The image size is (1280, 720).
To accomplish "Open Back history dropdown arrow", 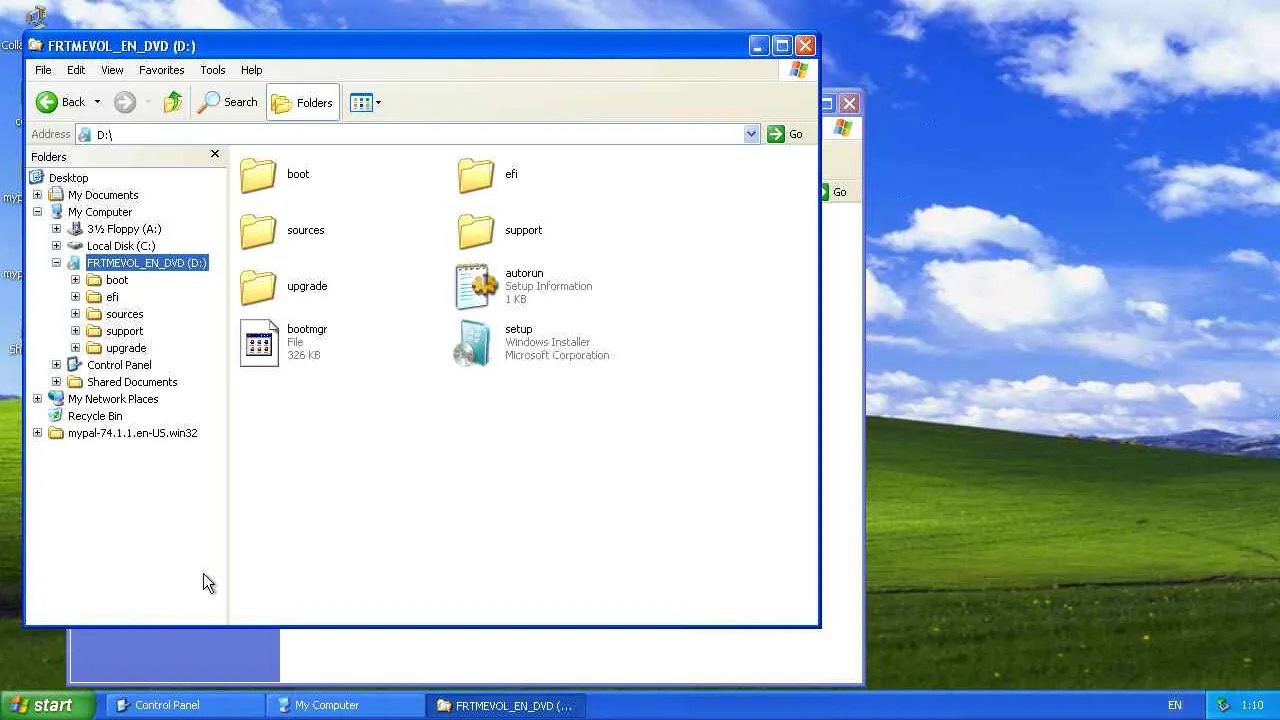I will pyautogui.click(x=97, y=102).
